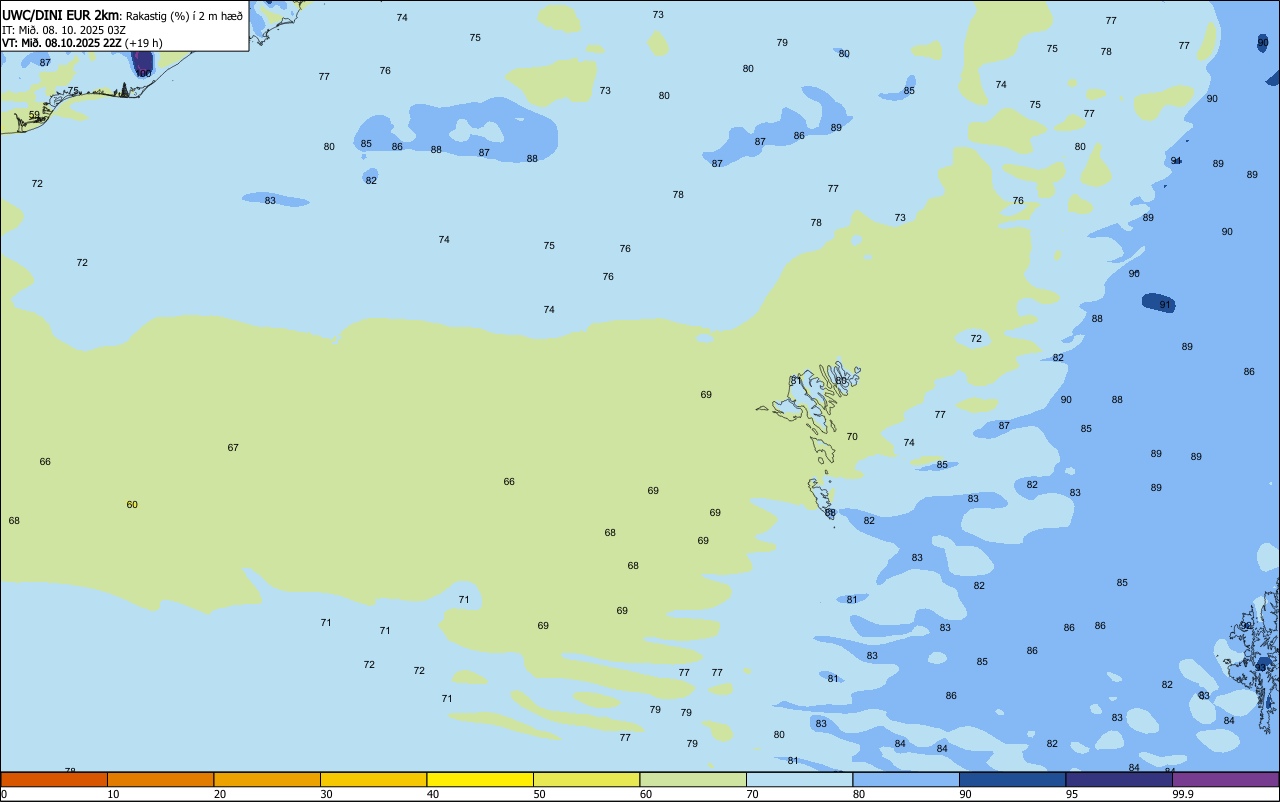Pick the light green 60–70 legend swatch
The width and height of the screenshot is (1280, 802).
click(x=693, y=779)
